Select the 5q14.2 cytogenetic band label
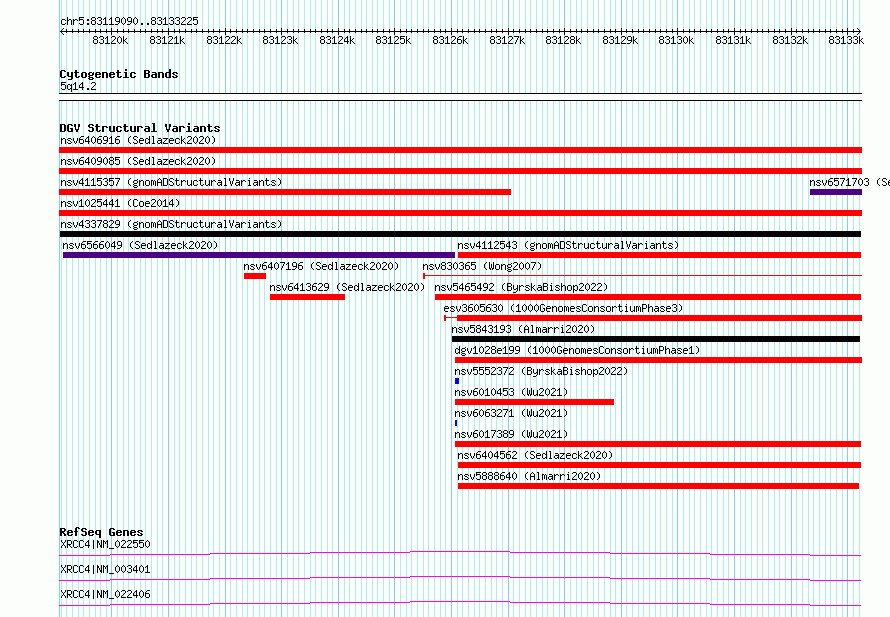The image size is (890, 617). (78, 86)
